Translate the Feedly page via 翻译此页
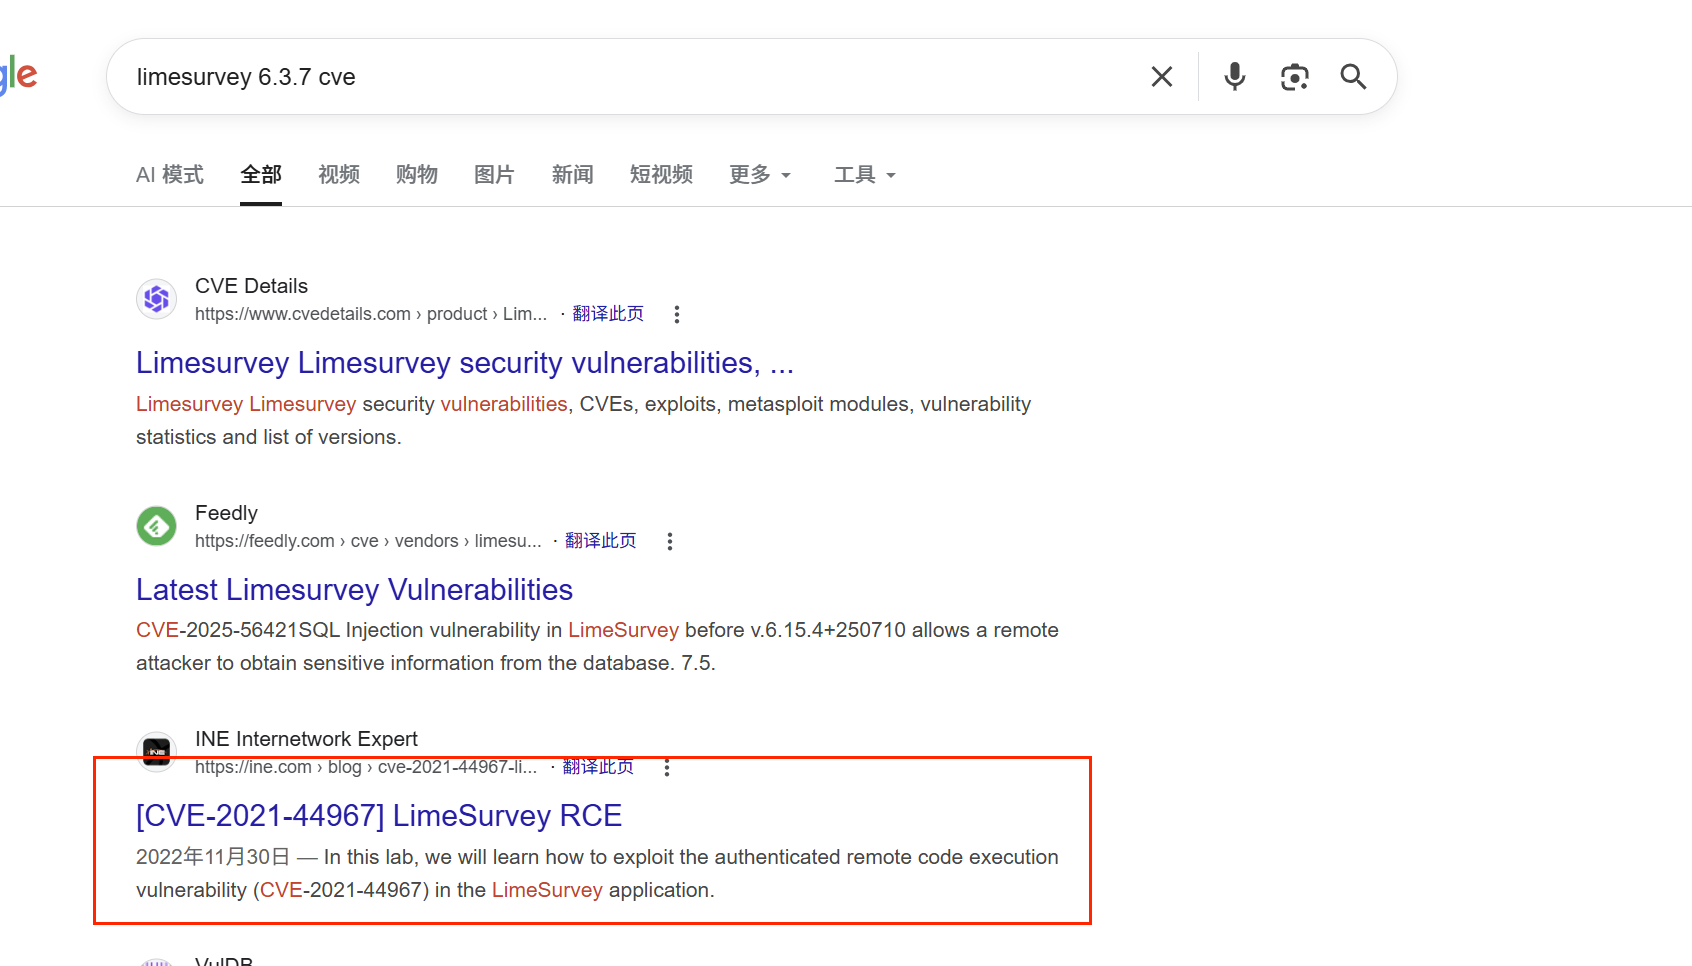 (x=601, y=541)
